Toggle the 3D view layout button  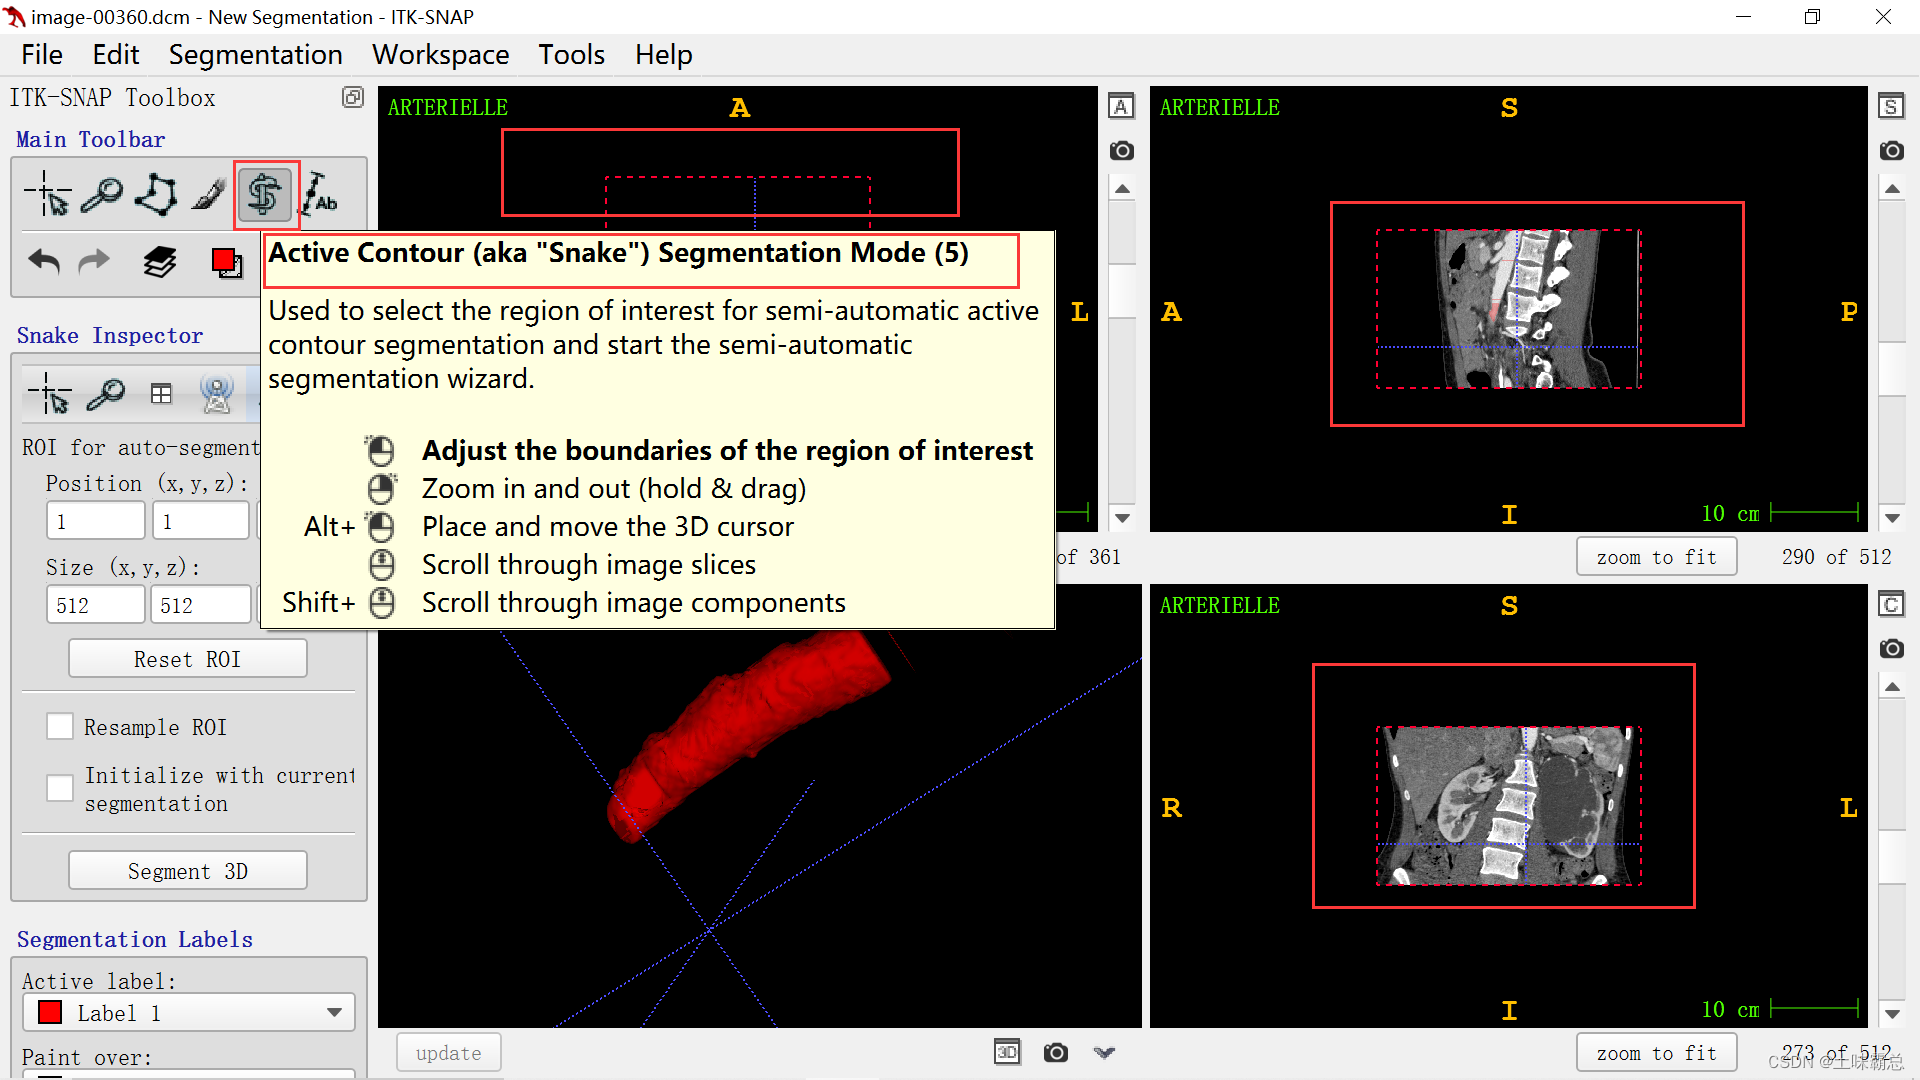click(1007, 1052)
